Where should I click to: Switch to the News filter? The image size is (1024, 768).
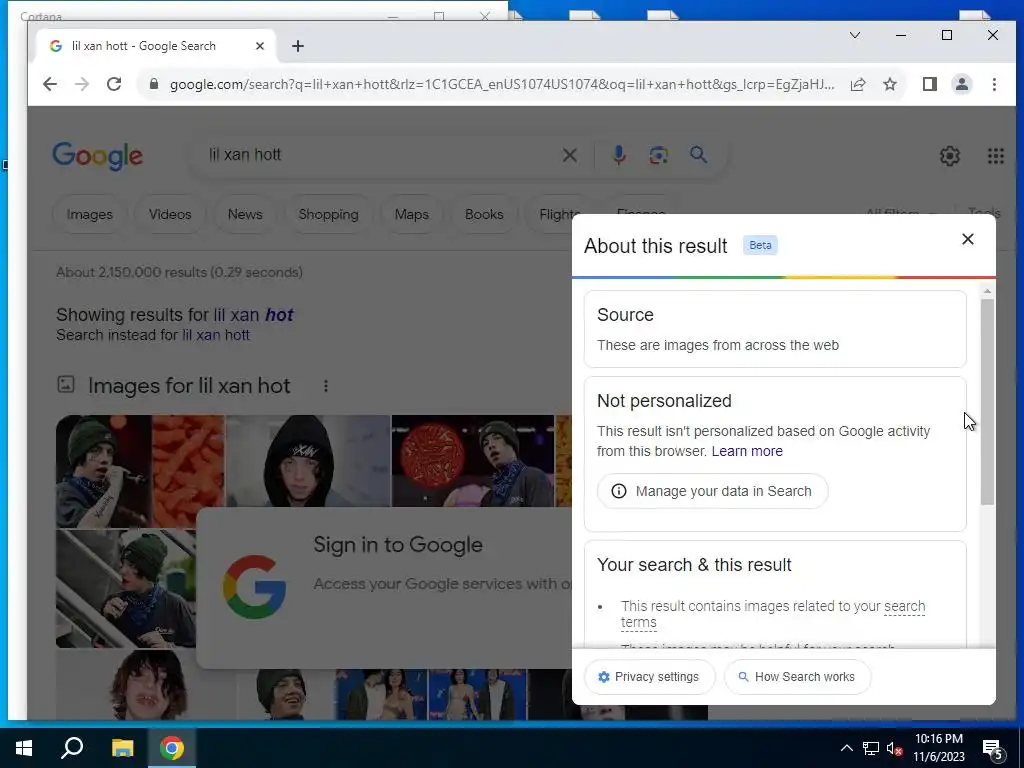point(245,214)
